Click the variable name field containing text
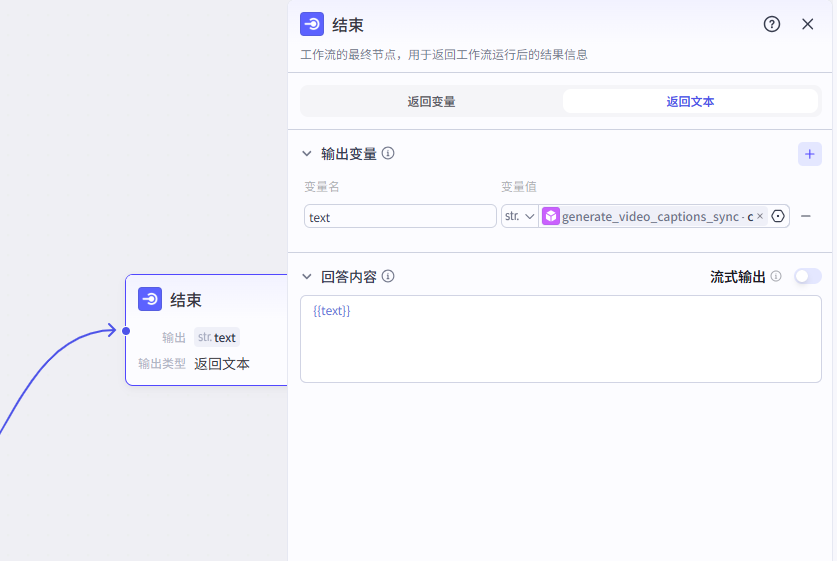Screen dimensions: 837x561 (400, 216)
